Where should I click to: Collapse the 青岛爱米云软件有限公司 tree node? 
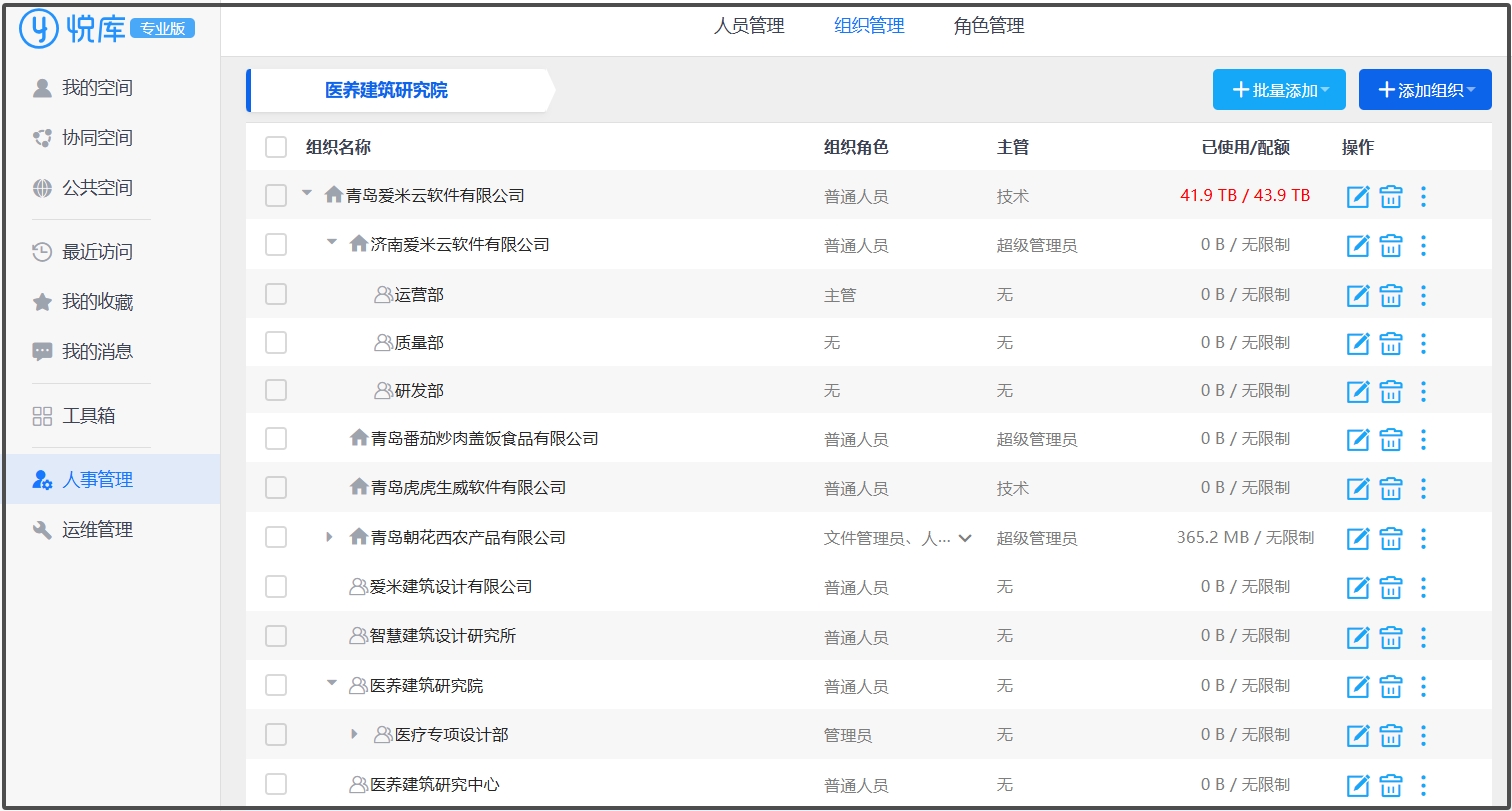click(x=307, y=194)
